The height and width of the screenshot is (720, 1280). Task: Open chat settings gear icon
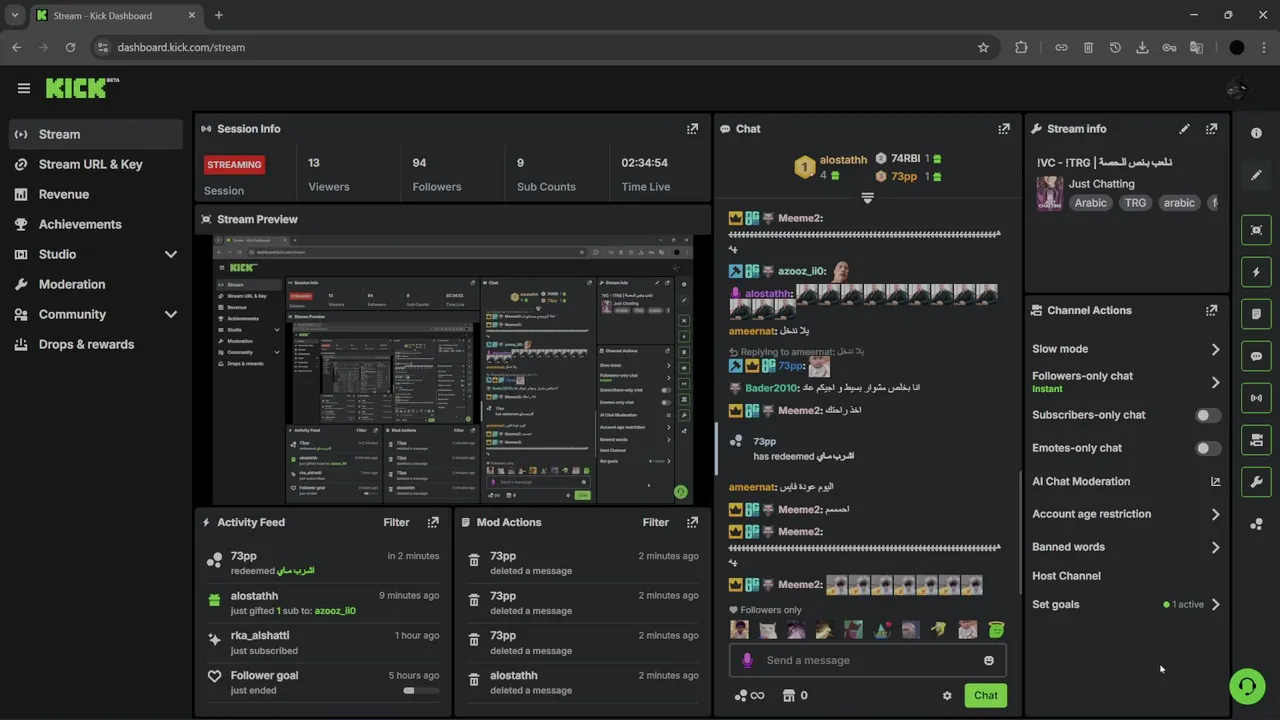(947, 696)
